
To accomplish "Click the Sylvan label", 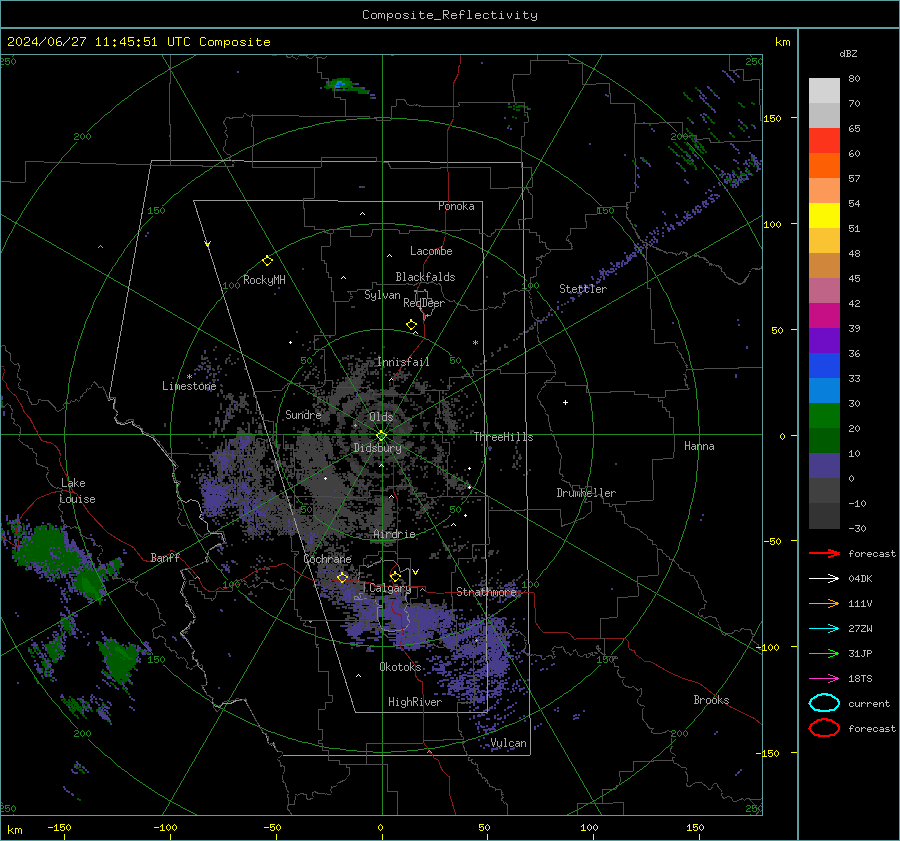I will click(x=382, y=296).
